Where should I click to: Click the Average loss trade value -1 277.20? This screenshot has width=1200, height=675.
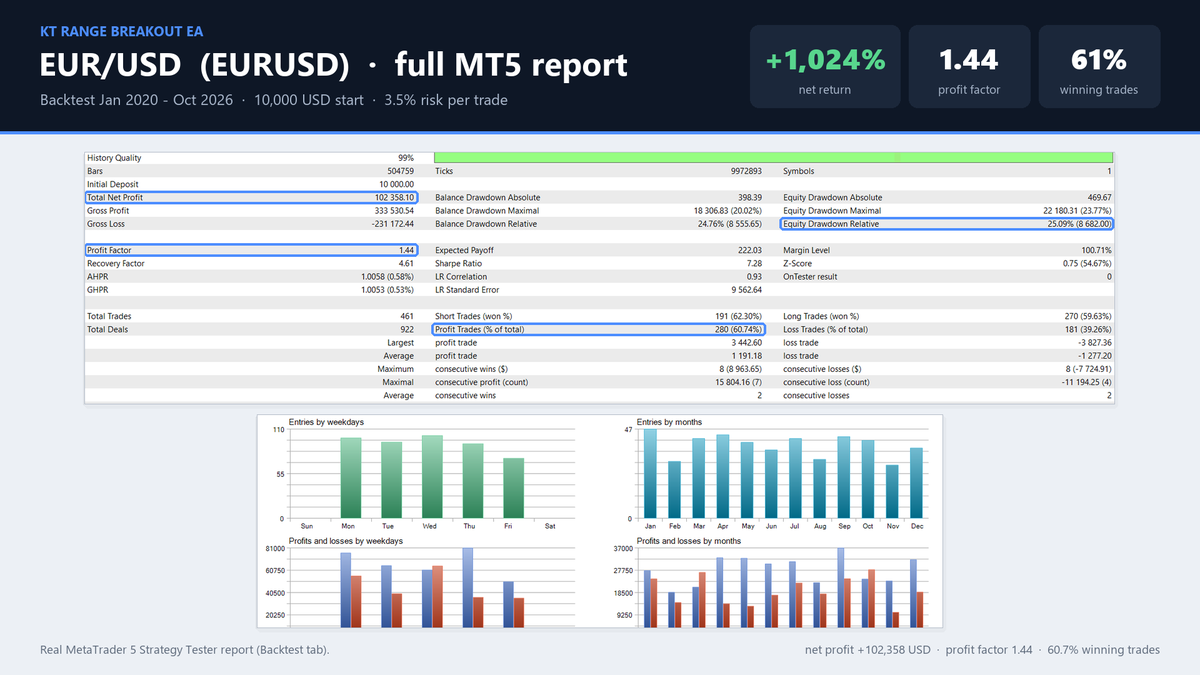[x=1094, y=355]
